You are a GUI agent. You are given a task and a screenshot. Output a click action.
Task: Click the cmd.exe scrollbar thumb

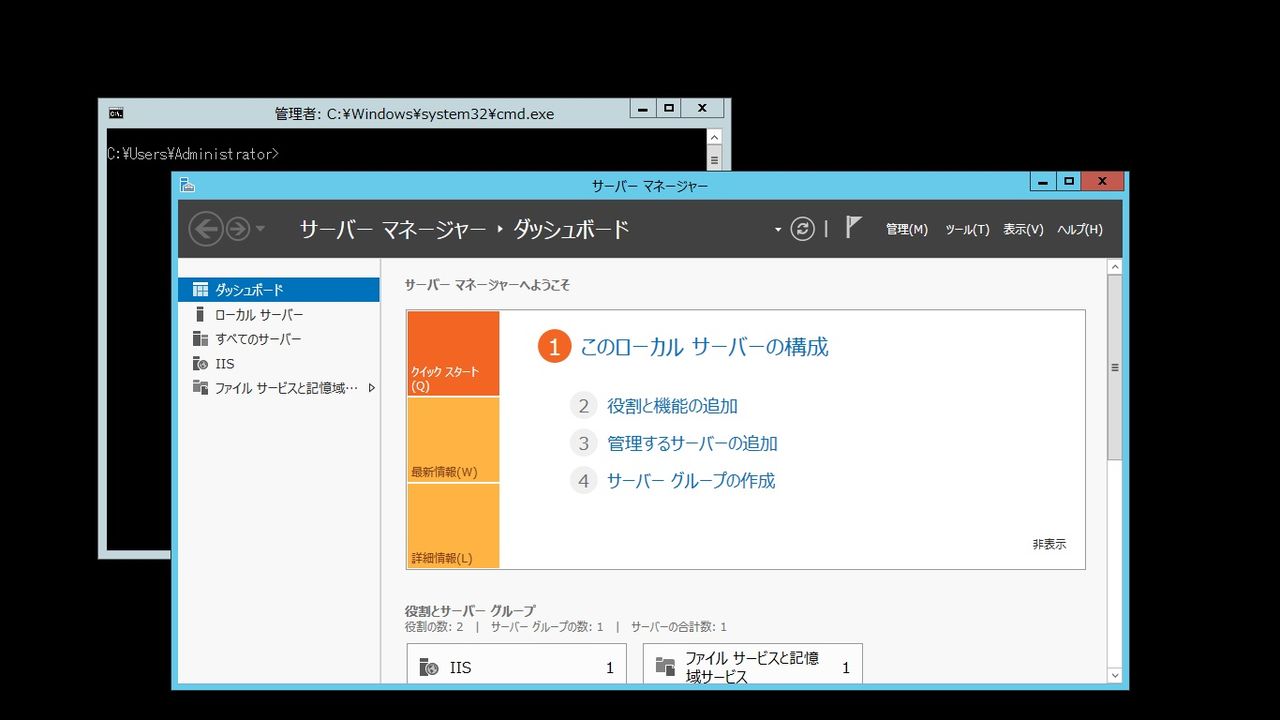[x=714, y=159]
